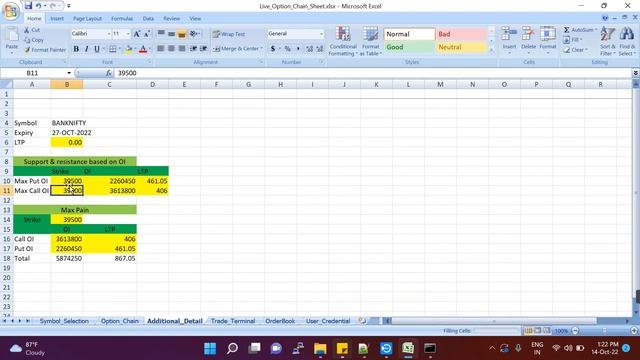The height and width of the screenshot is (360, 640).
Task: Select the yellow LTP cell showing 0.00
Action: (67, 142)
